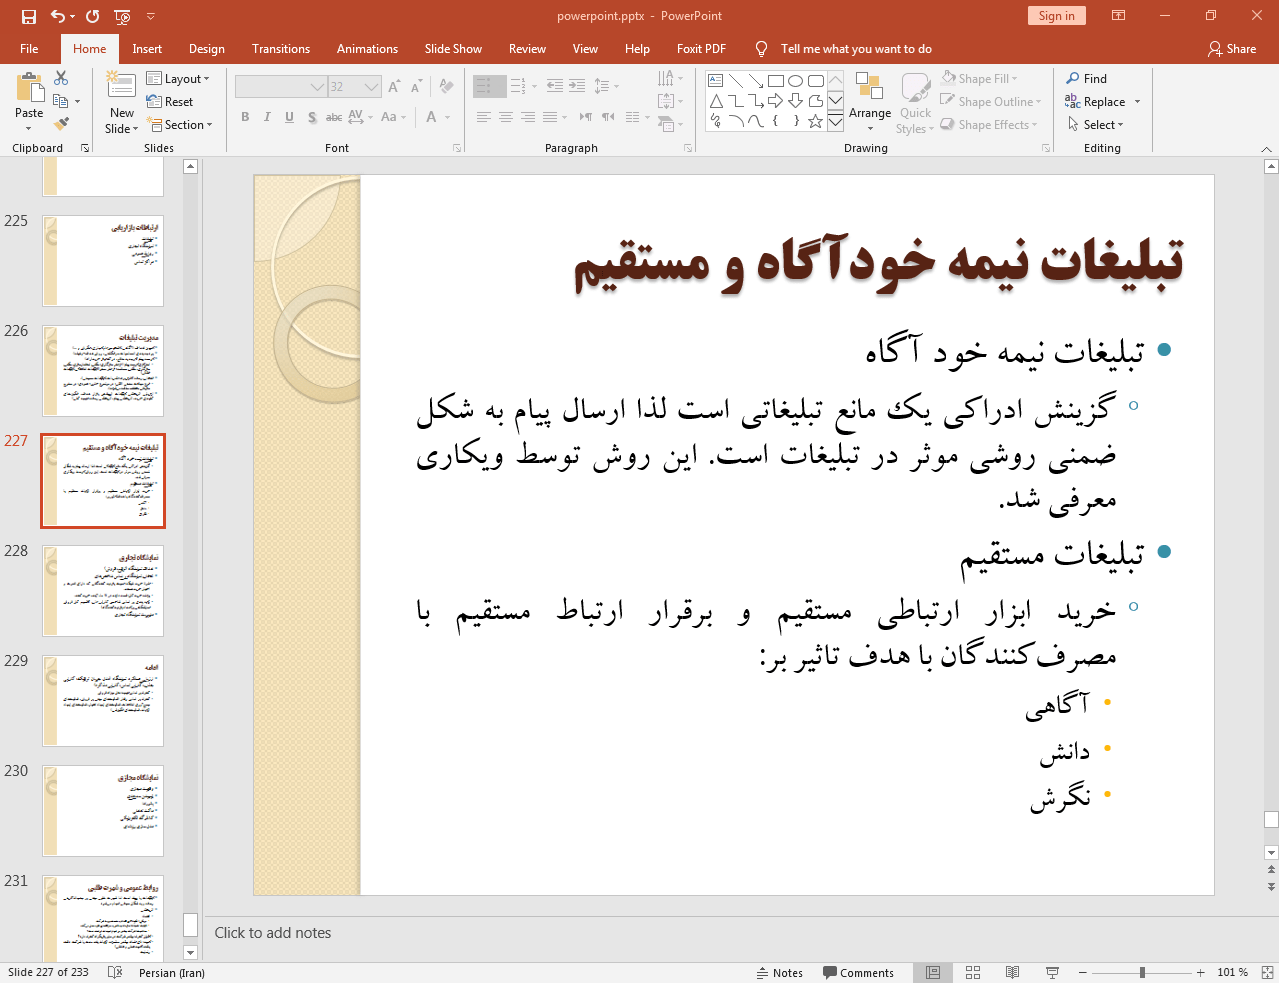The height and width of the screenshot is (983, 1279).
Task: Open the Select dropdown in Editing
Action: tap(1096, 125)
